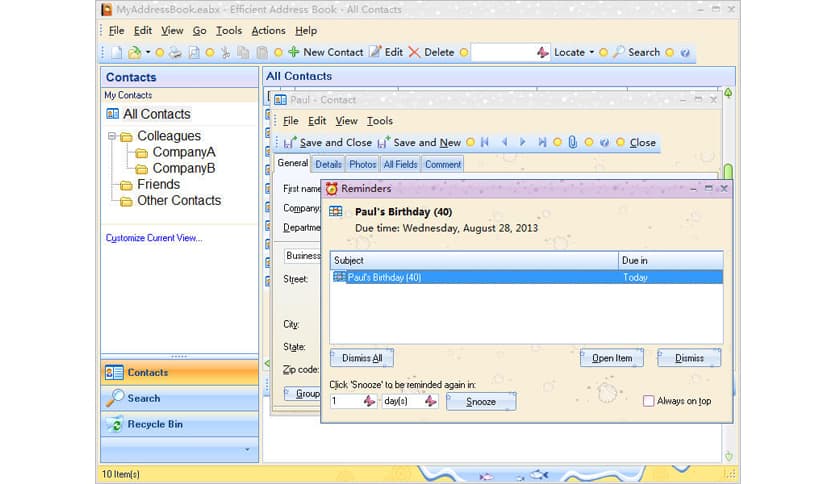
Task: Go to next record arrow icon
Action: pyautogui.click(x=523, y=142)
